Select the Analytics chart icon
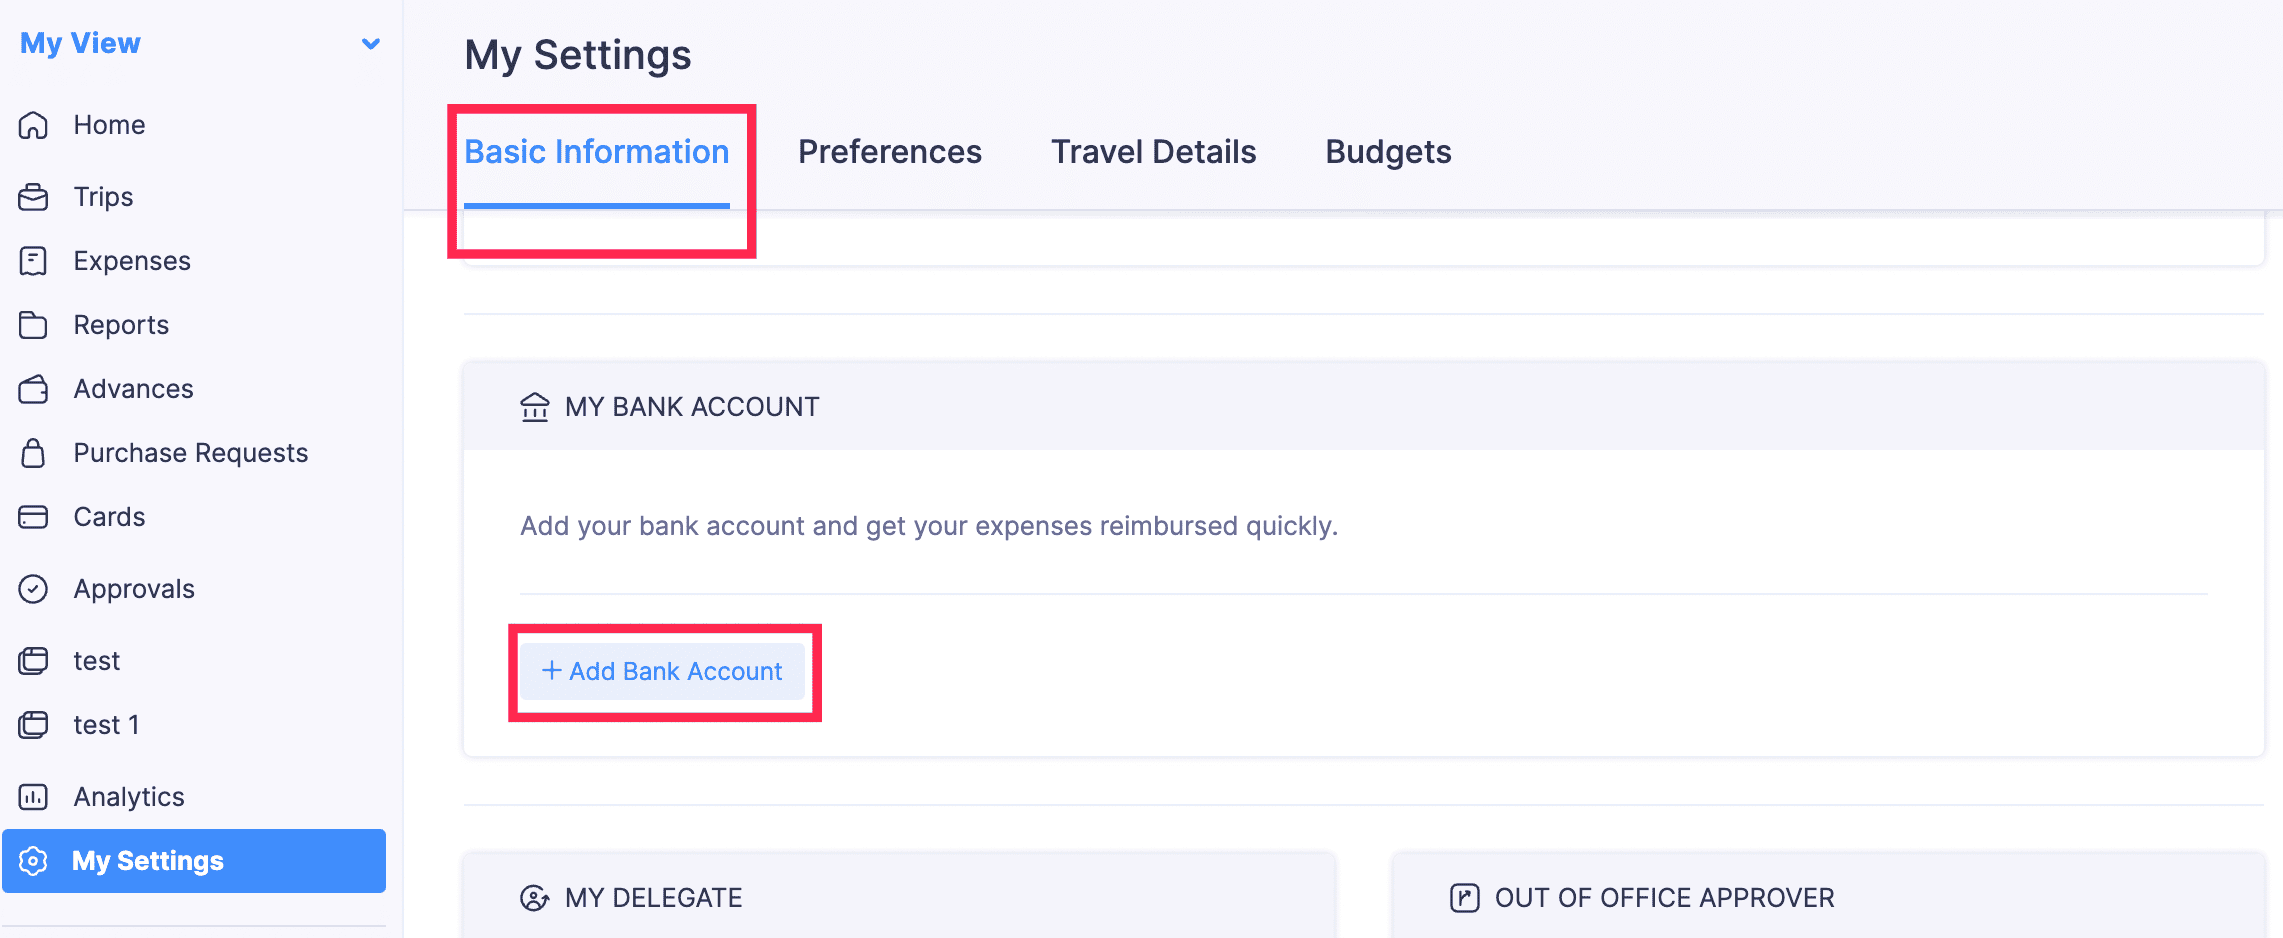The height and width of the screenshot is (938, 2283). click(x=33, y=796)
